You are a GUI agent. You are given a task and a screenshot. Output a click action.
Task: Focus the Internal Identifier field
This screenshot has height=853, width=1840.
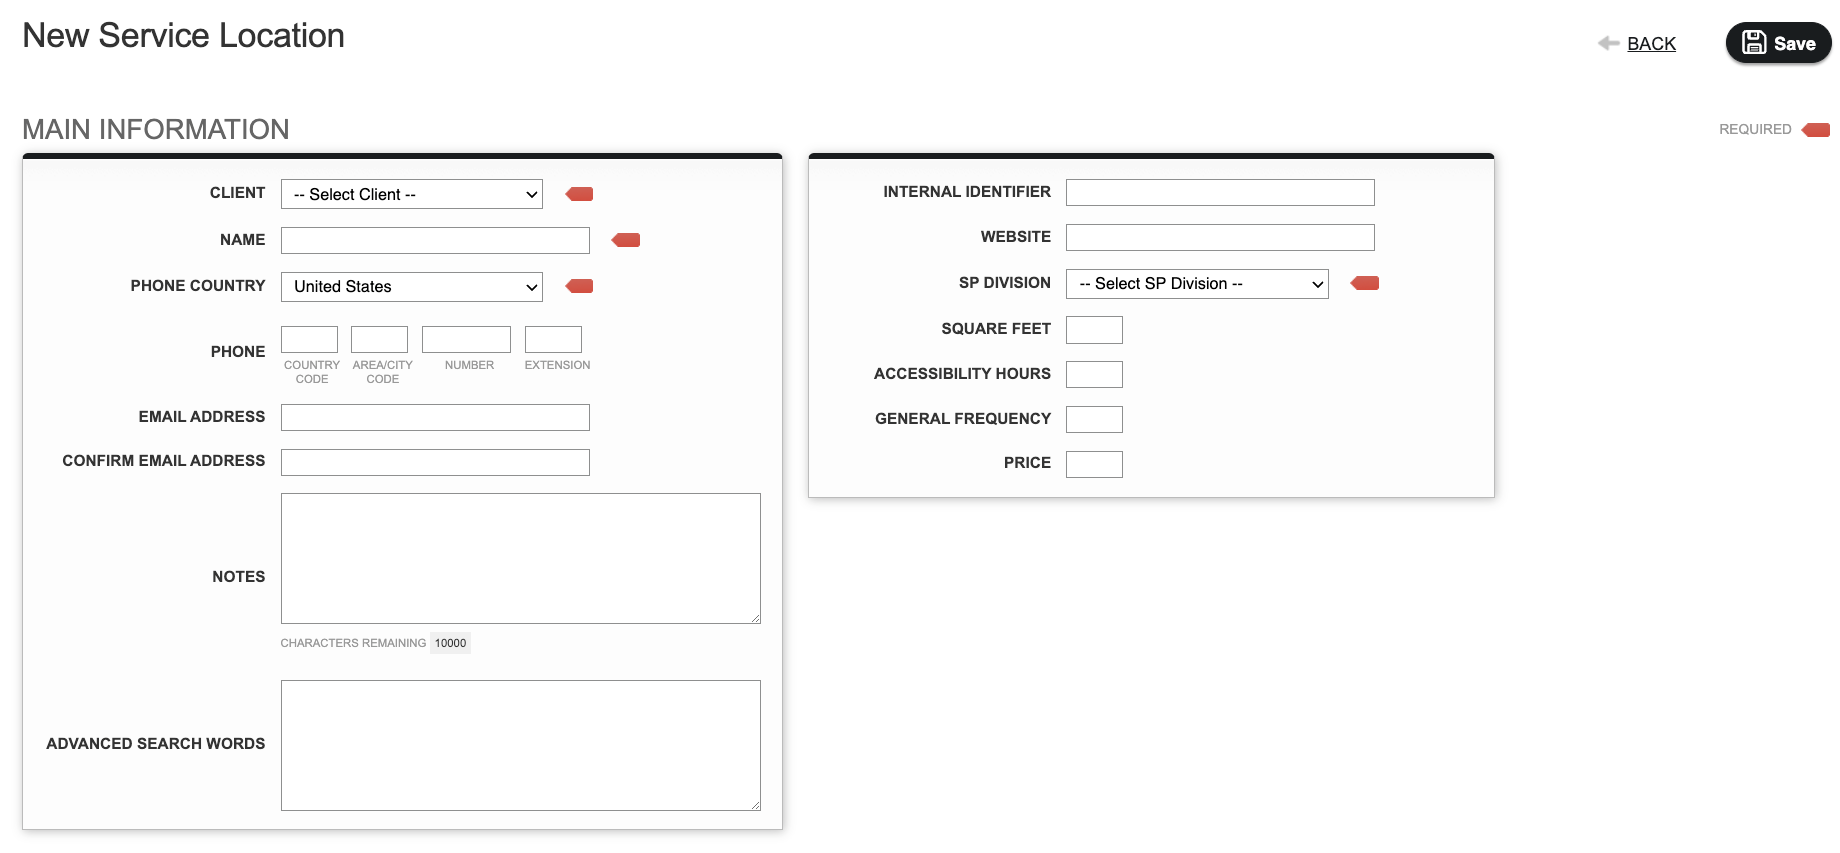point(1220,192)
